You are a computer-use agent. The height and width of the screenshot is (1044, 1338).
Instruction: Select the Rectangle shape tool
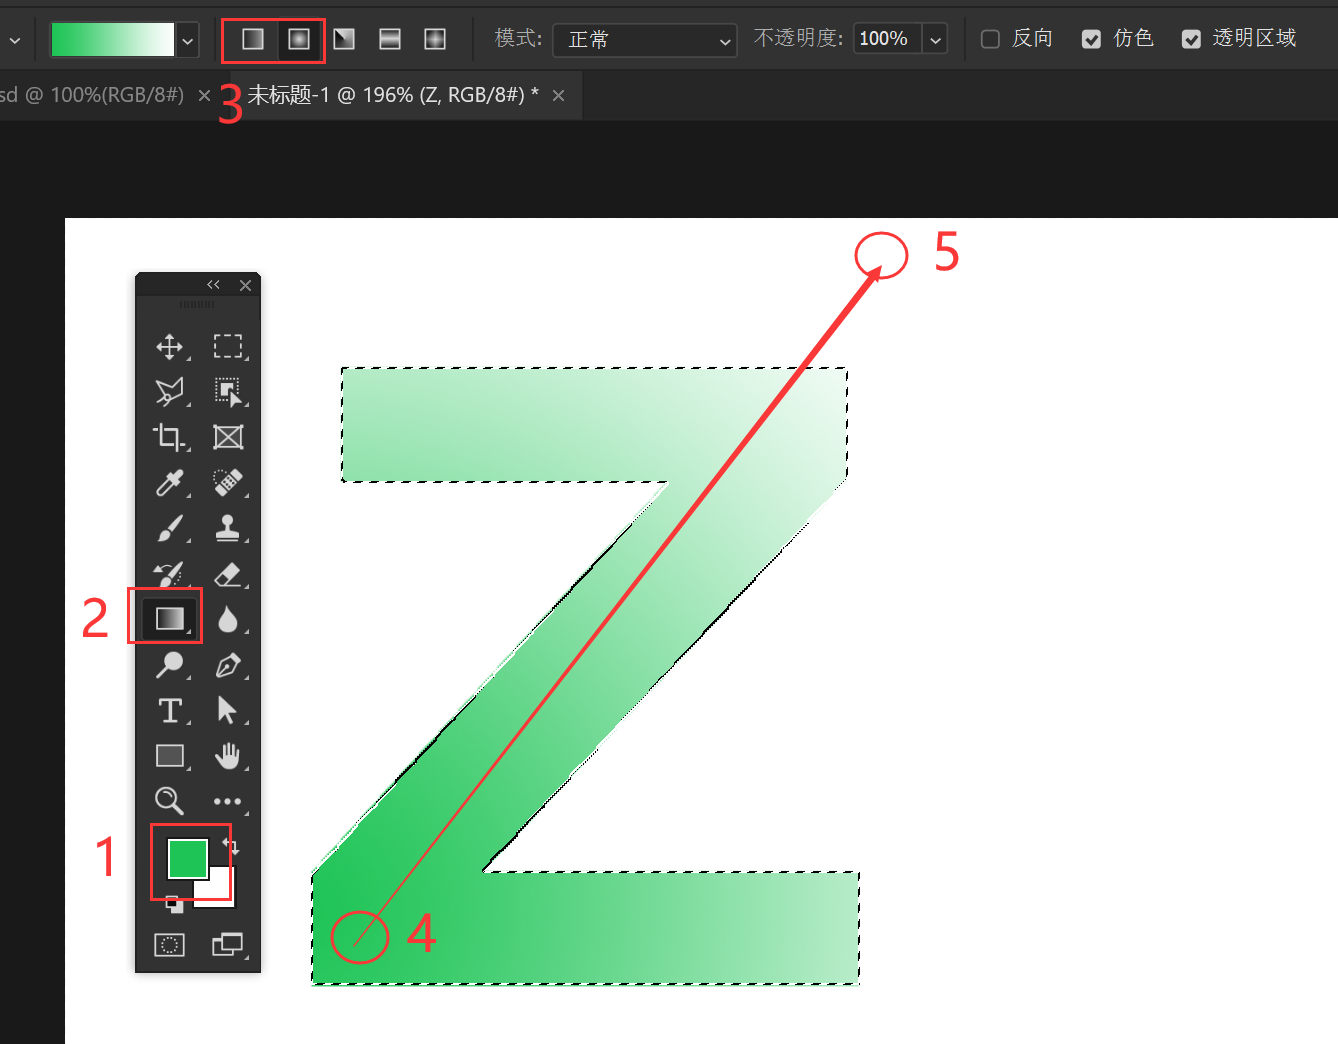click(x=170, y=756)
